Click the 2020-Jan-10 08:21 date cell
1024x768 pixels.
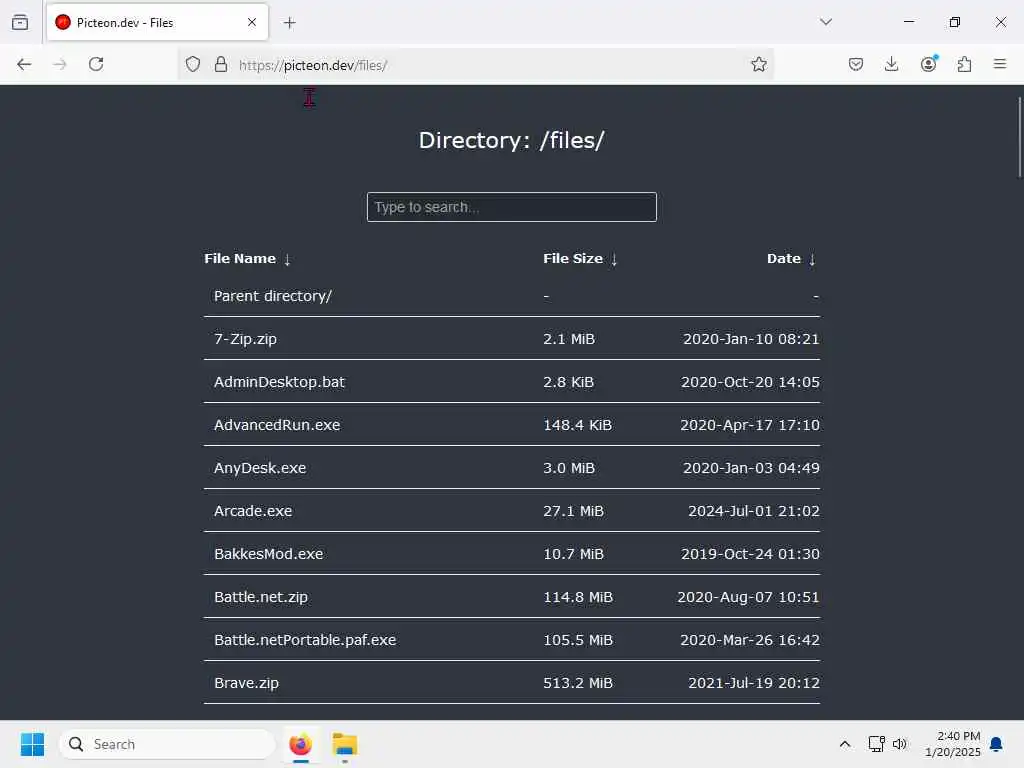click(x=751, y=339)
